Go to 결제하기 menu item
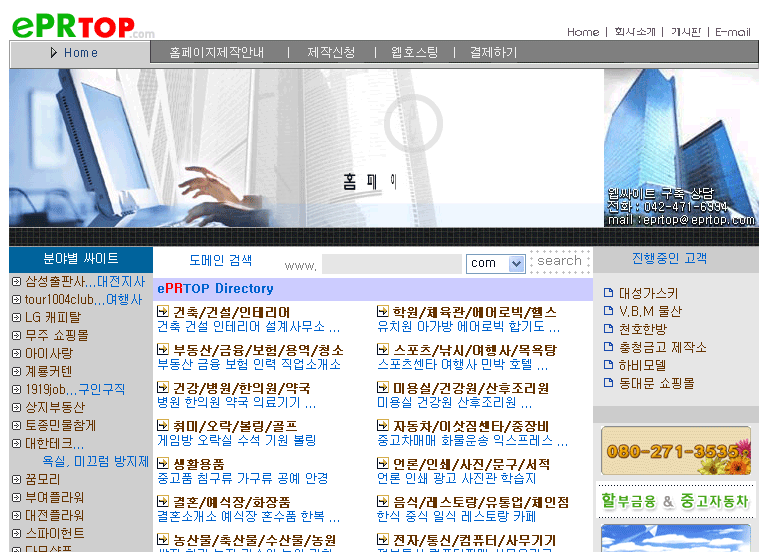The image size is (768, 552). 493,52
